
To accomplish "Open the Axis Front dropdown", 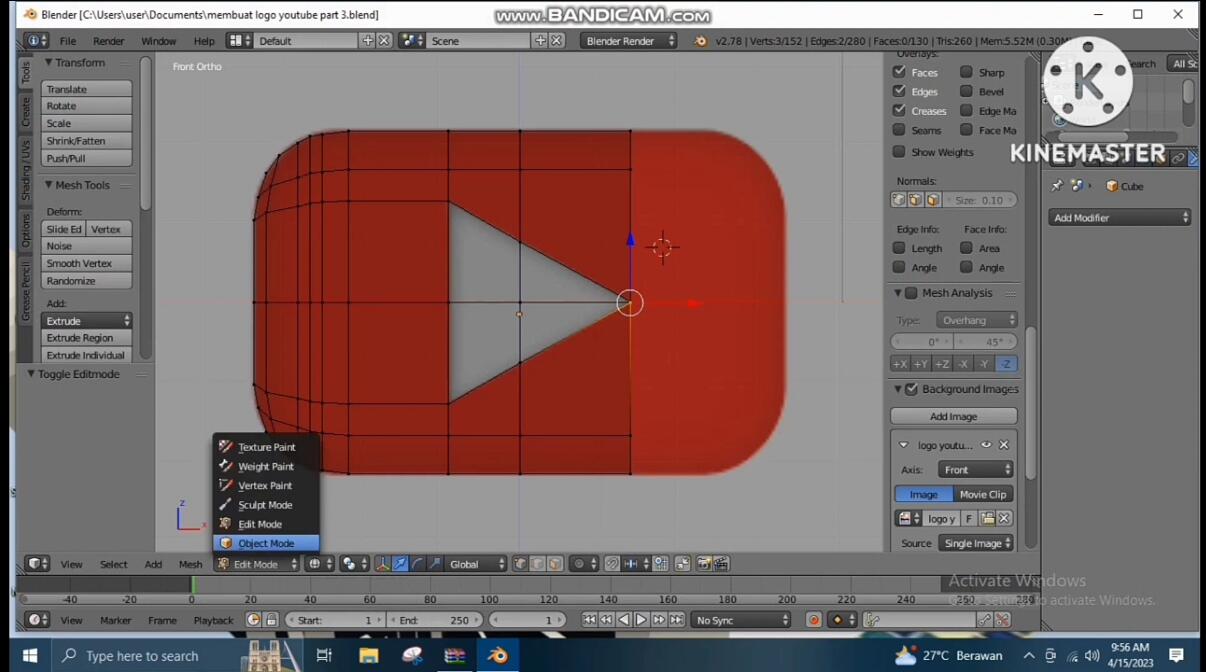I will tap(976, 470).
